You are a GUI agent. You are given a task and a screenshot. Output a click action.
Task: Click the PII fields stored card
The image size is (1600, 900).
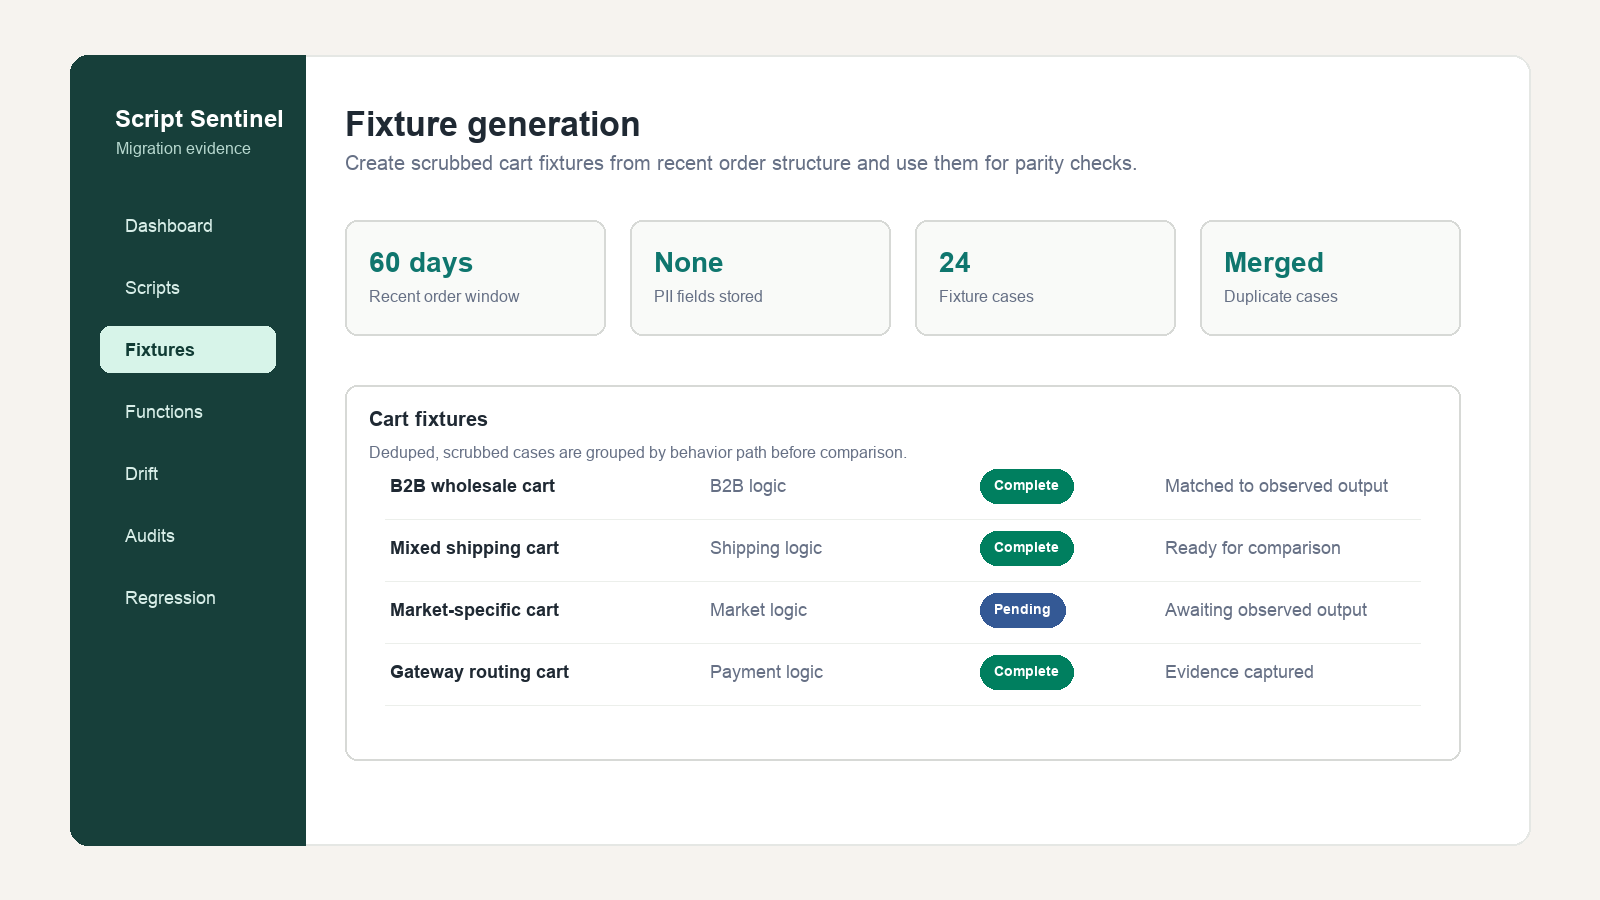click(x=760, y=278)
